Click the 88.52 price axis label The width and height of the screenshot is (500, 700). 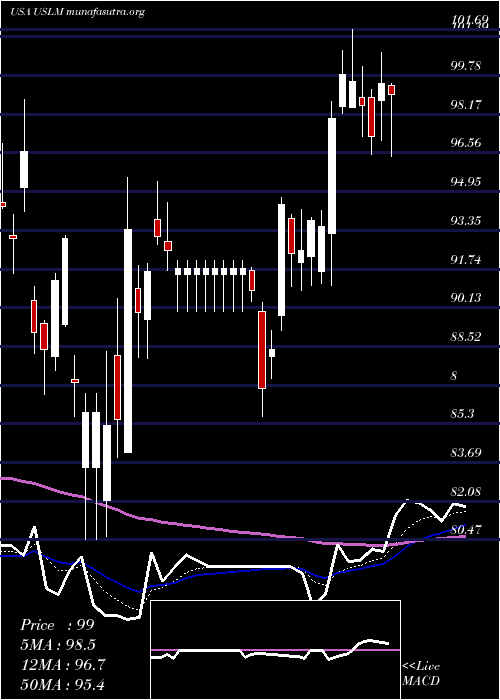[466, 337]
